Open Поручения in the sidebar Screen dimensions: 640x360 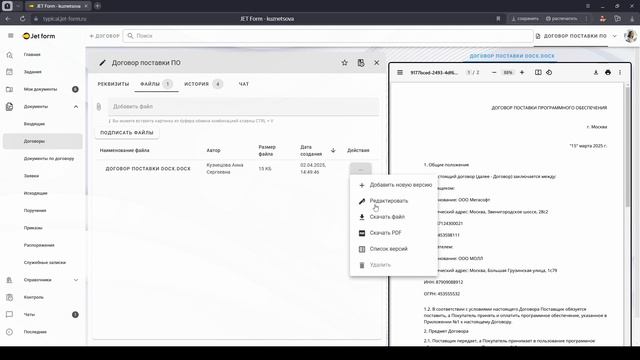[x=35, y=211]
